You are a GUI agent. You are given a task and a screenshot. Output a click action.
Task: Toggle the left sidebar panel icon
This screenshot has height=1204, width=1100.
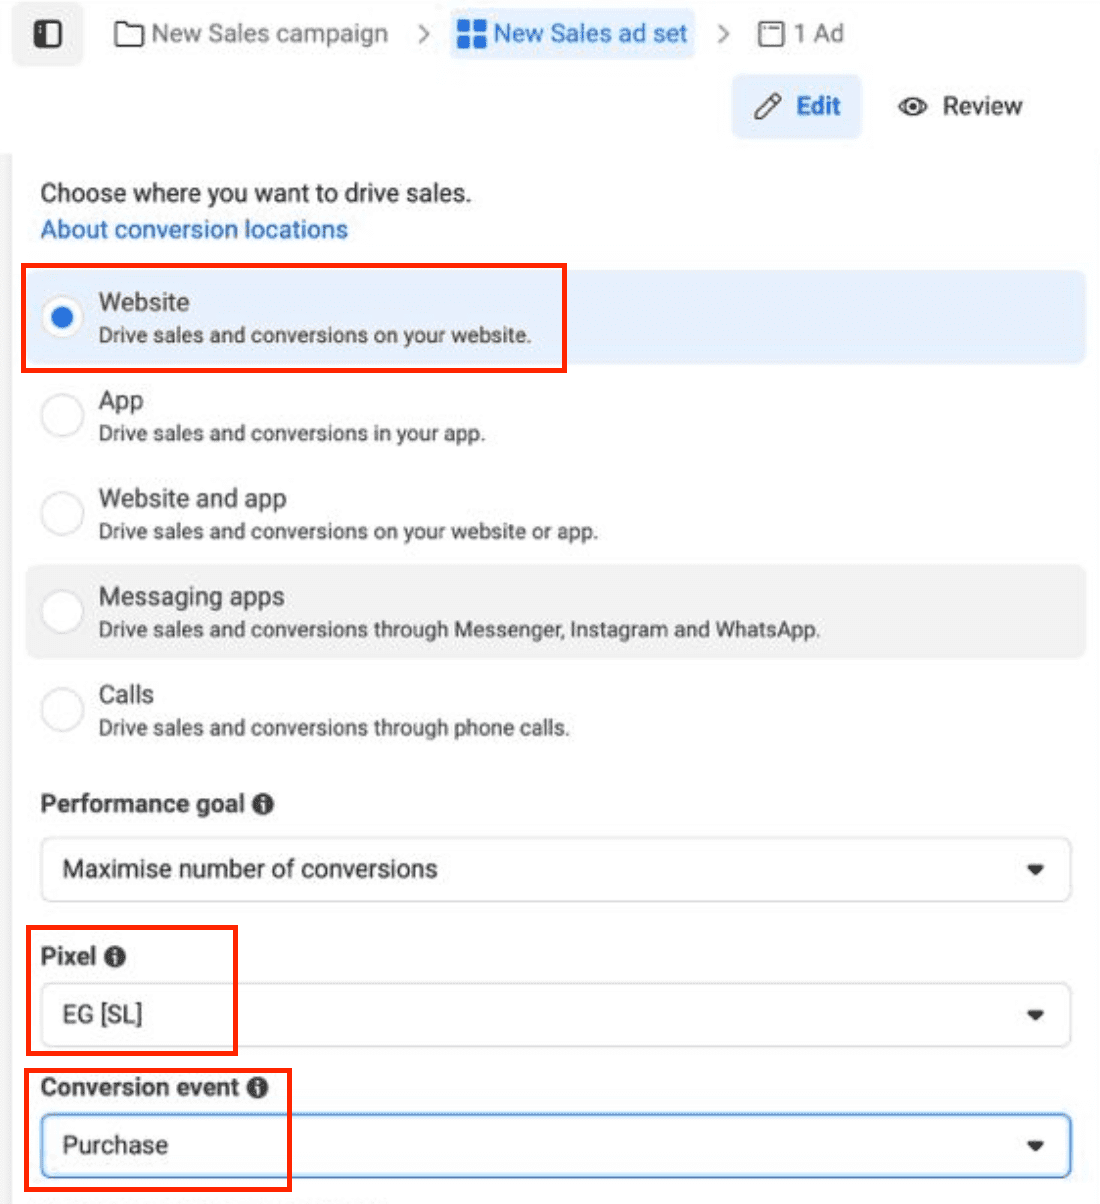[x=47, y=35]
